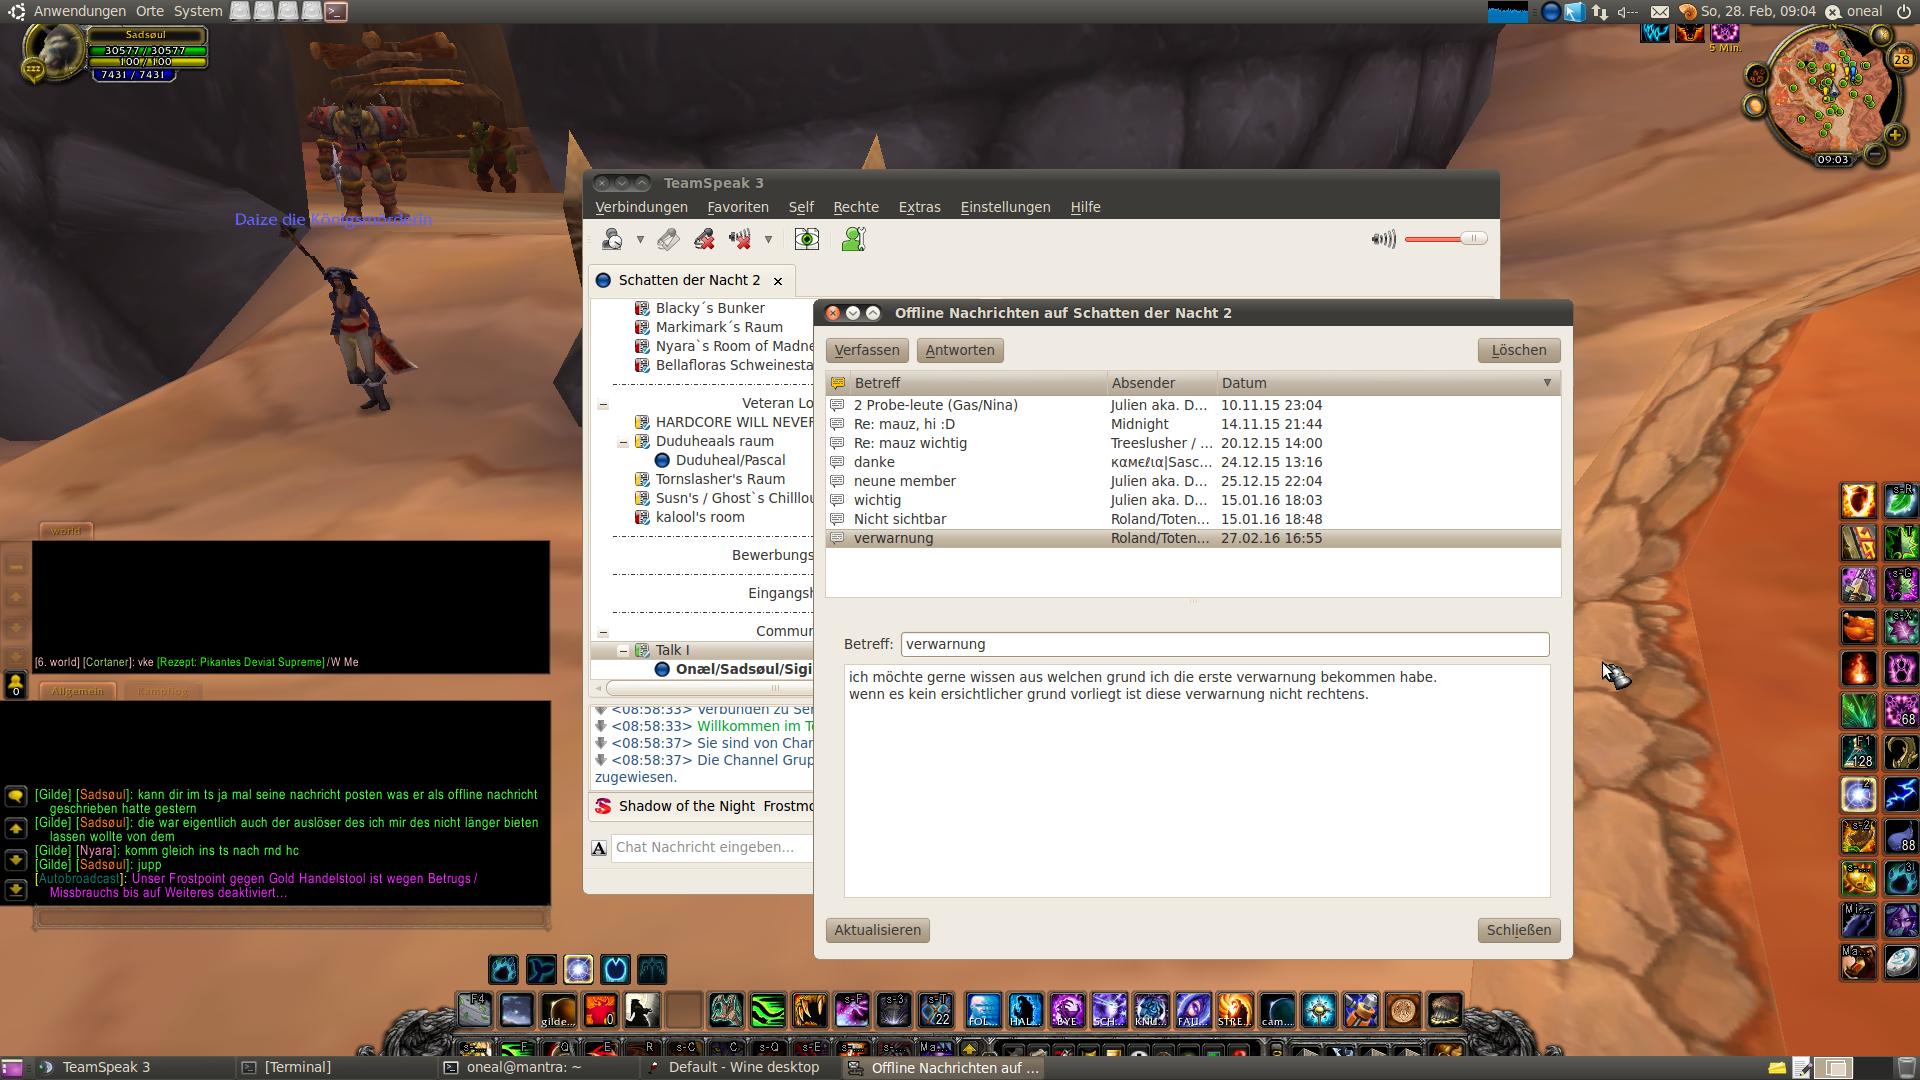Select the Blacky´s Bunker channel

point(710,308)
